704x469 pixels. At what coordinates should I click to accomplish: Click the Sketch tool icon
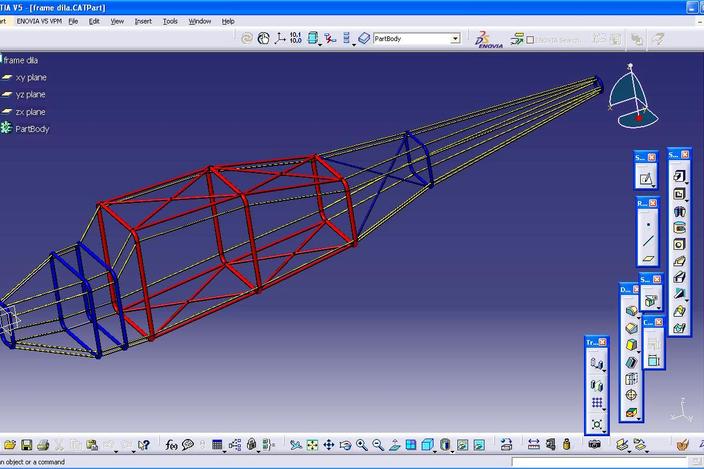647,178
